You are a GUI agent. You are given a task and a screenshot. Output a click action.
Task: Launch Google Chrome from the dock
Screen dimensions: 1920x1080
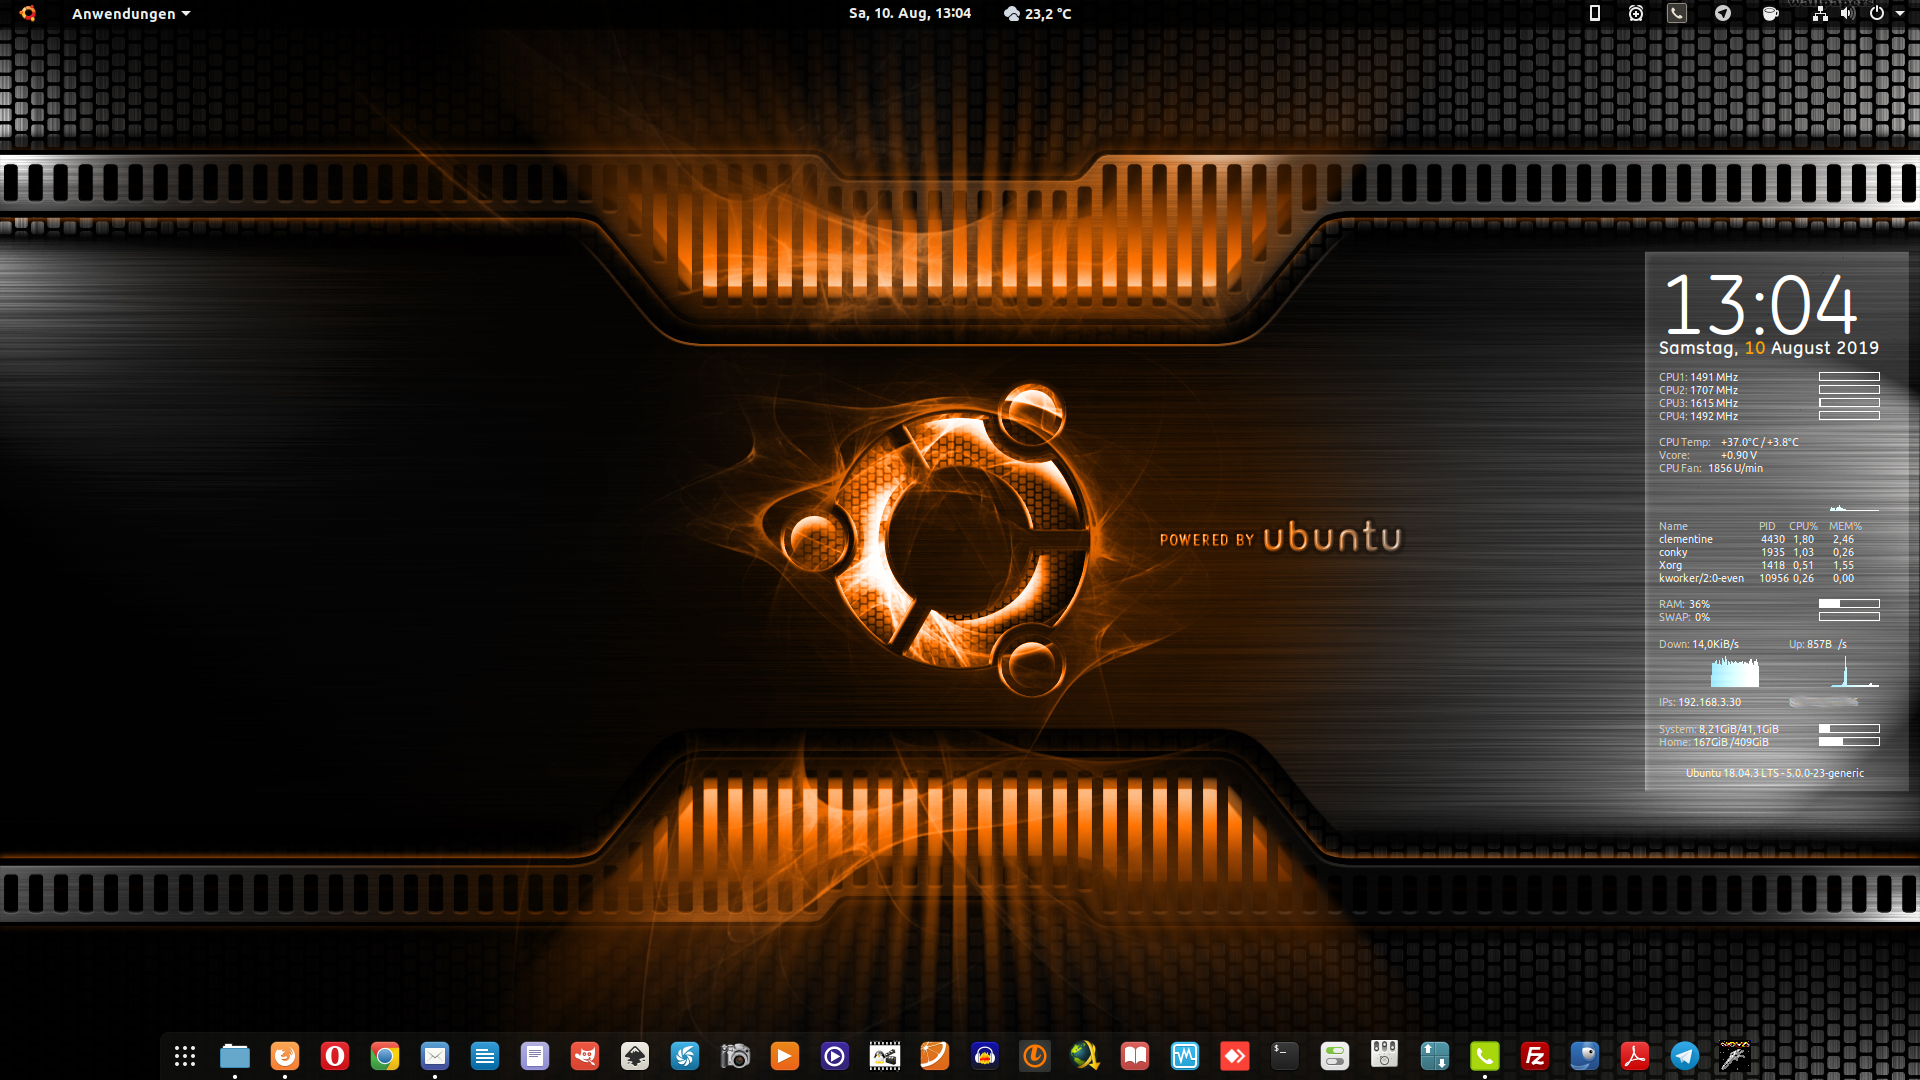[385, 1056]
